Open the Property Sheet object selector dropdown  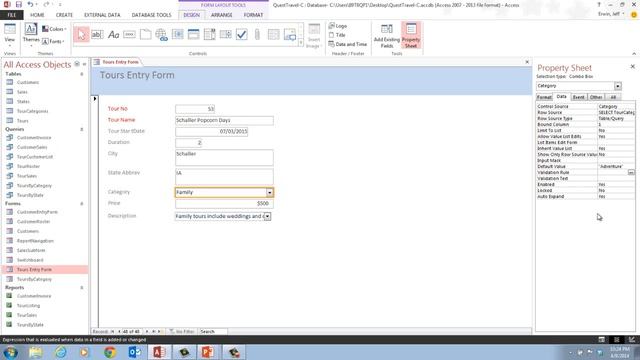coord(618,86)
